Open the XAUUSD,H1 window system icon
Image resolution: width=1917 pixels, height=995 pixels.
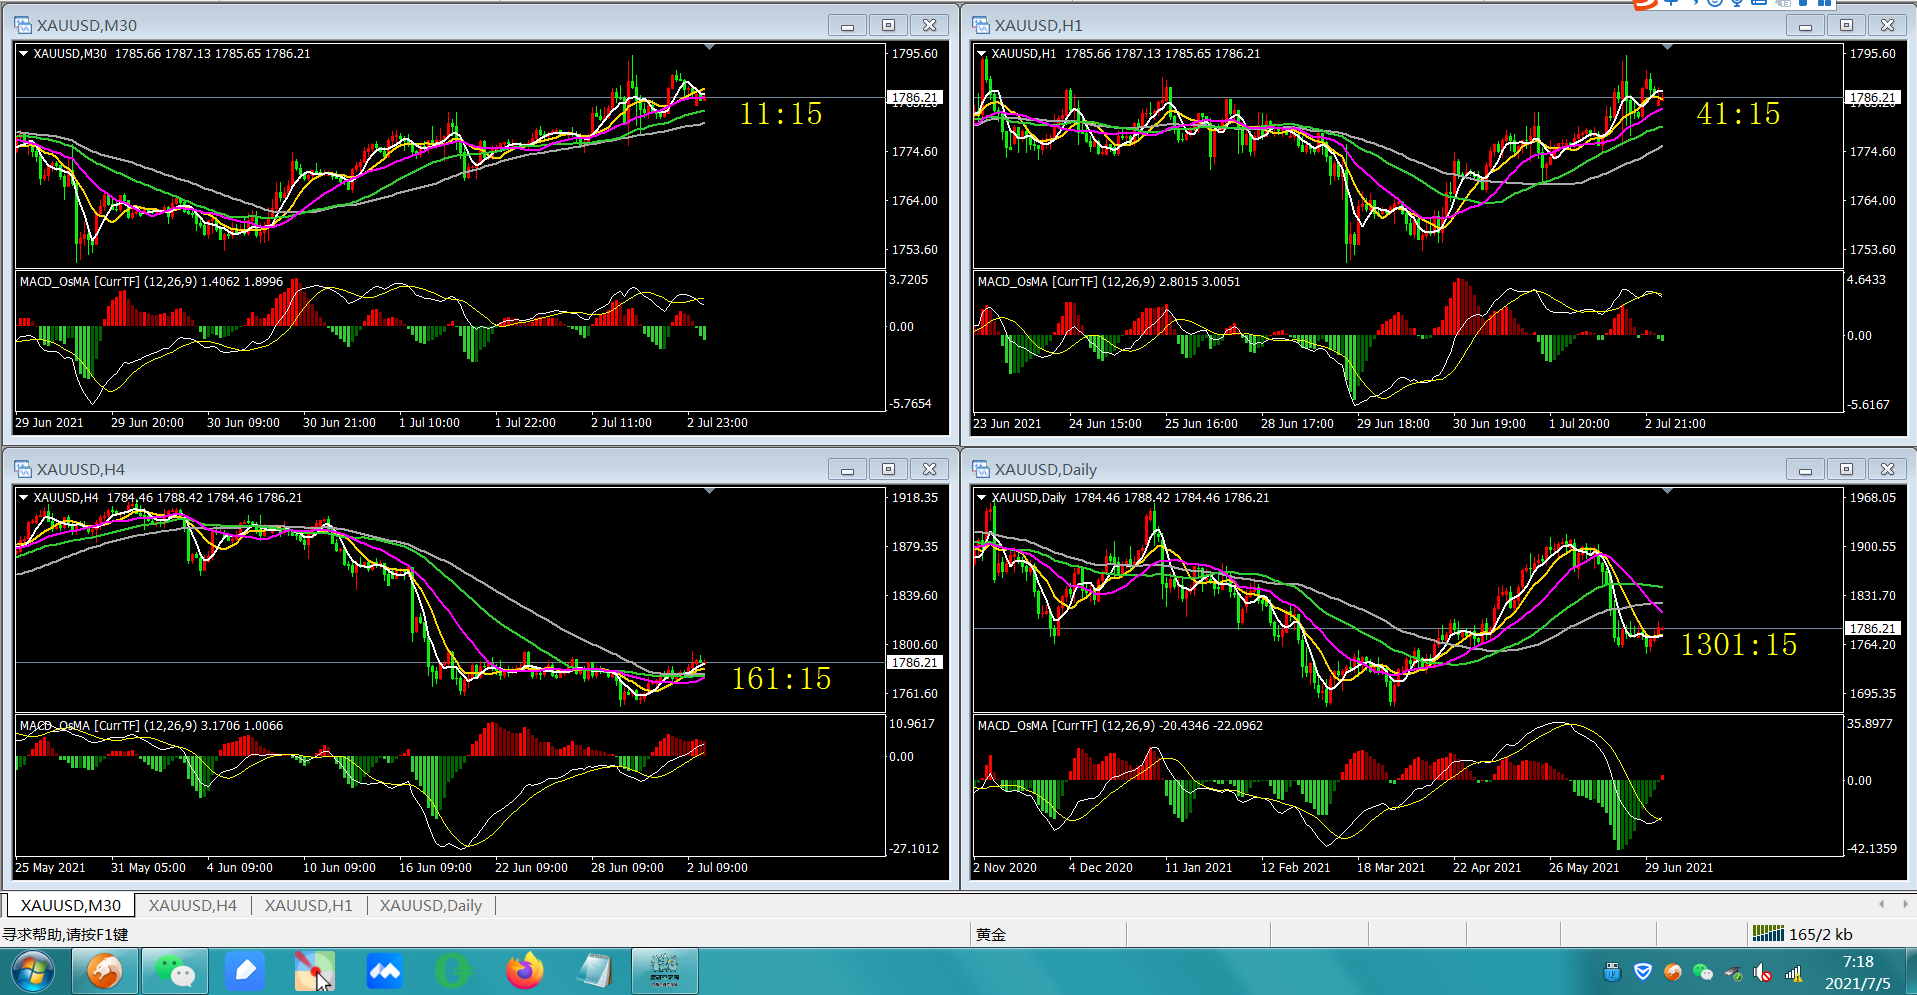click(981, 25)
